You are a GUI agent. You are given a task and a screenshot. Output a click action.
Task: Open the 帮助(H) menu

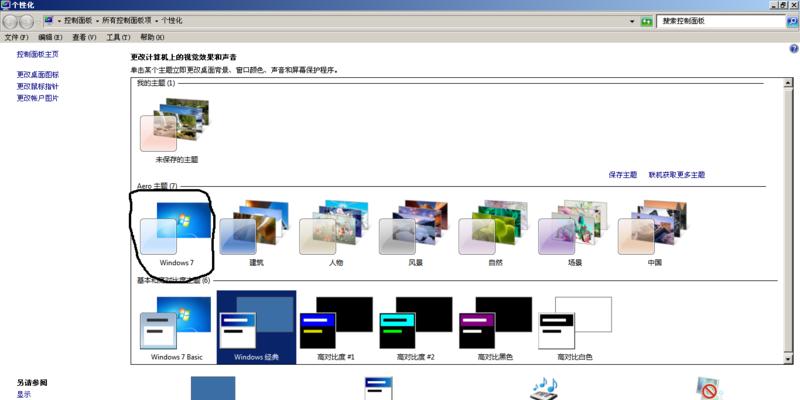coord(152,37)
